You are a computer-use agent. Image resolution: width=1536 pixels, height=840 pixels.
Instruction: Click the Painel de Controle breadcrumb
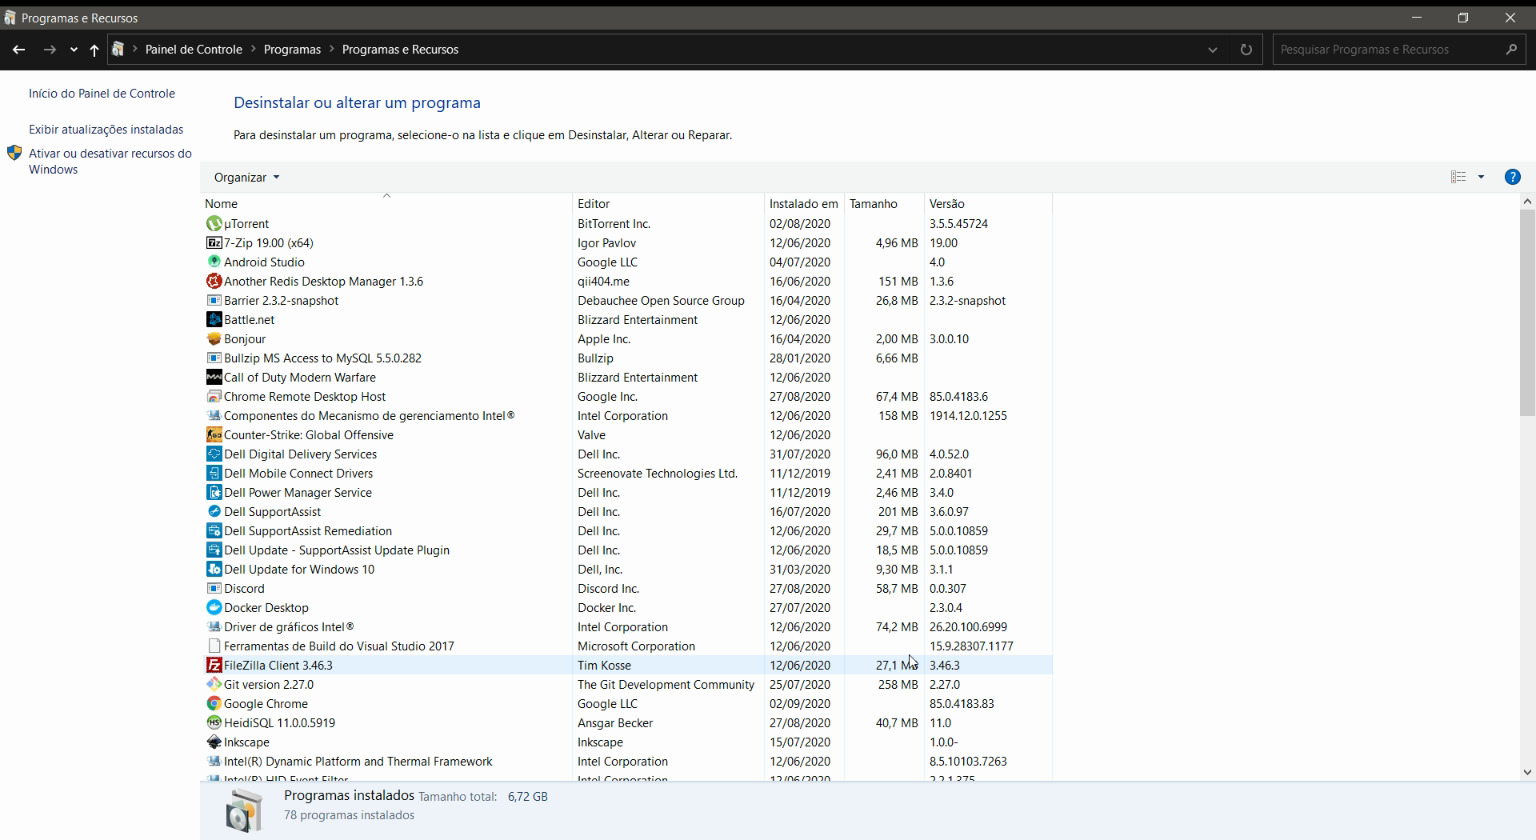(194, 49)
